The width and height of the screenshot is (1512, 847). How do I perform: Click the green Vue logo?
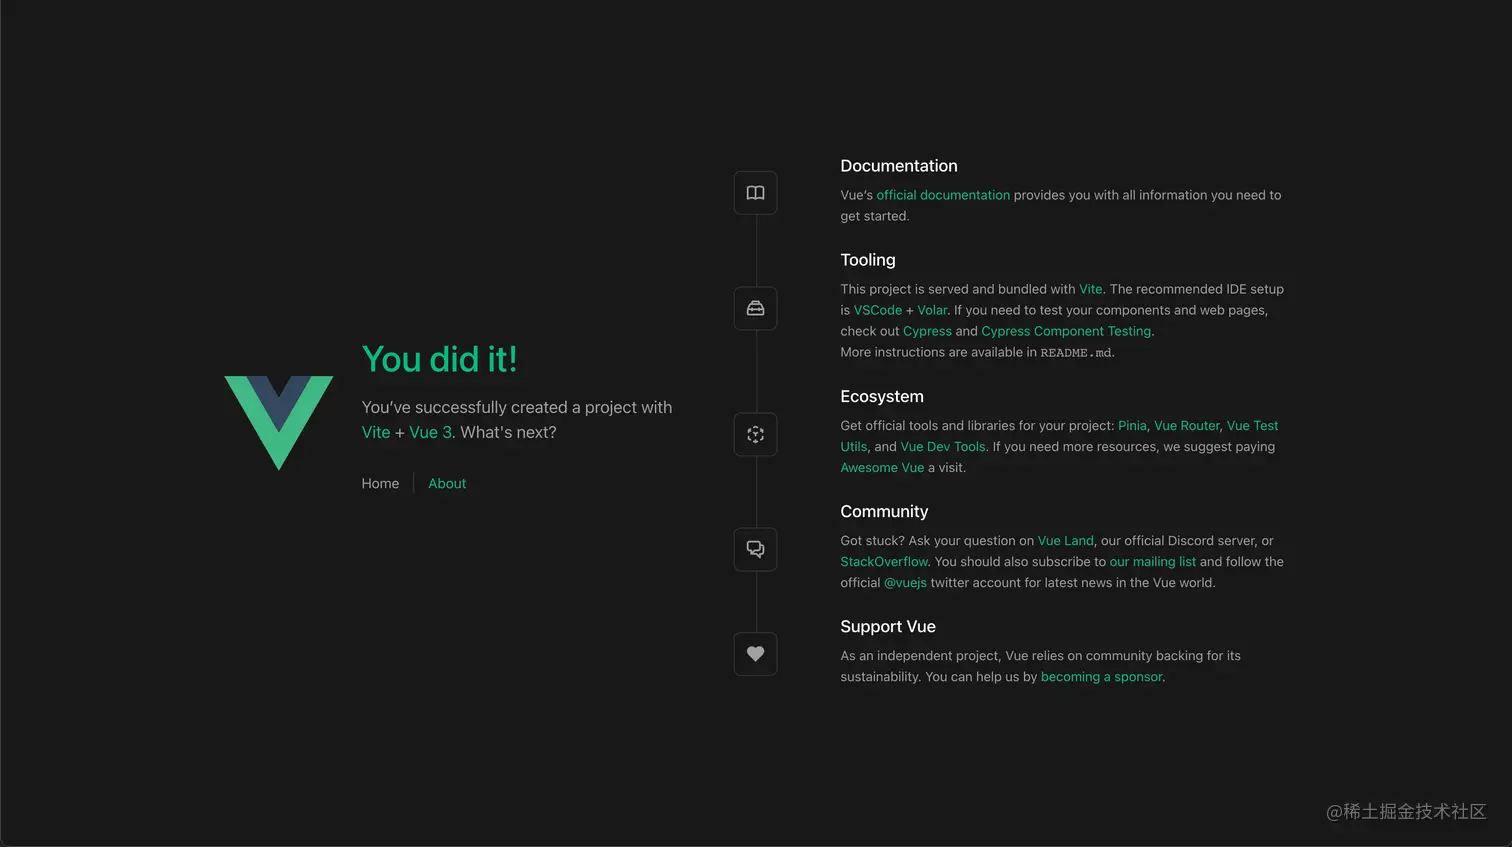coord(278,420)
